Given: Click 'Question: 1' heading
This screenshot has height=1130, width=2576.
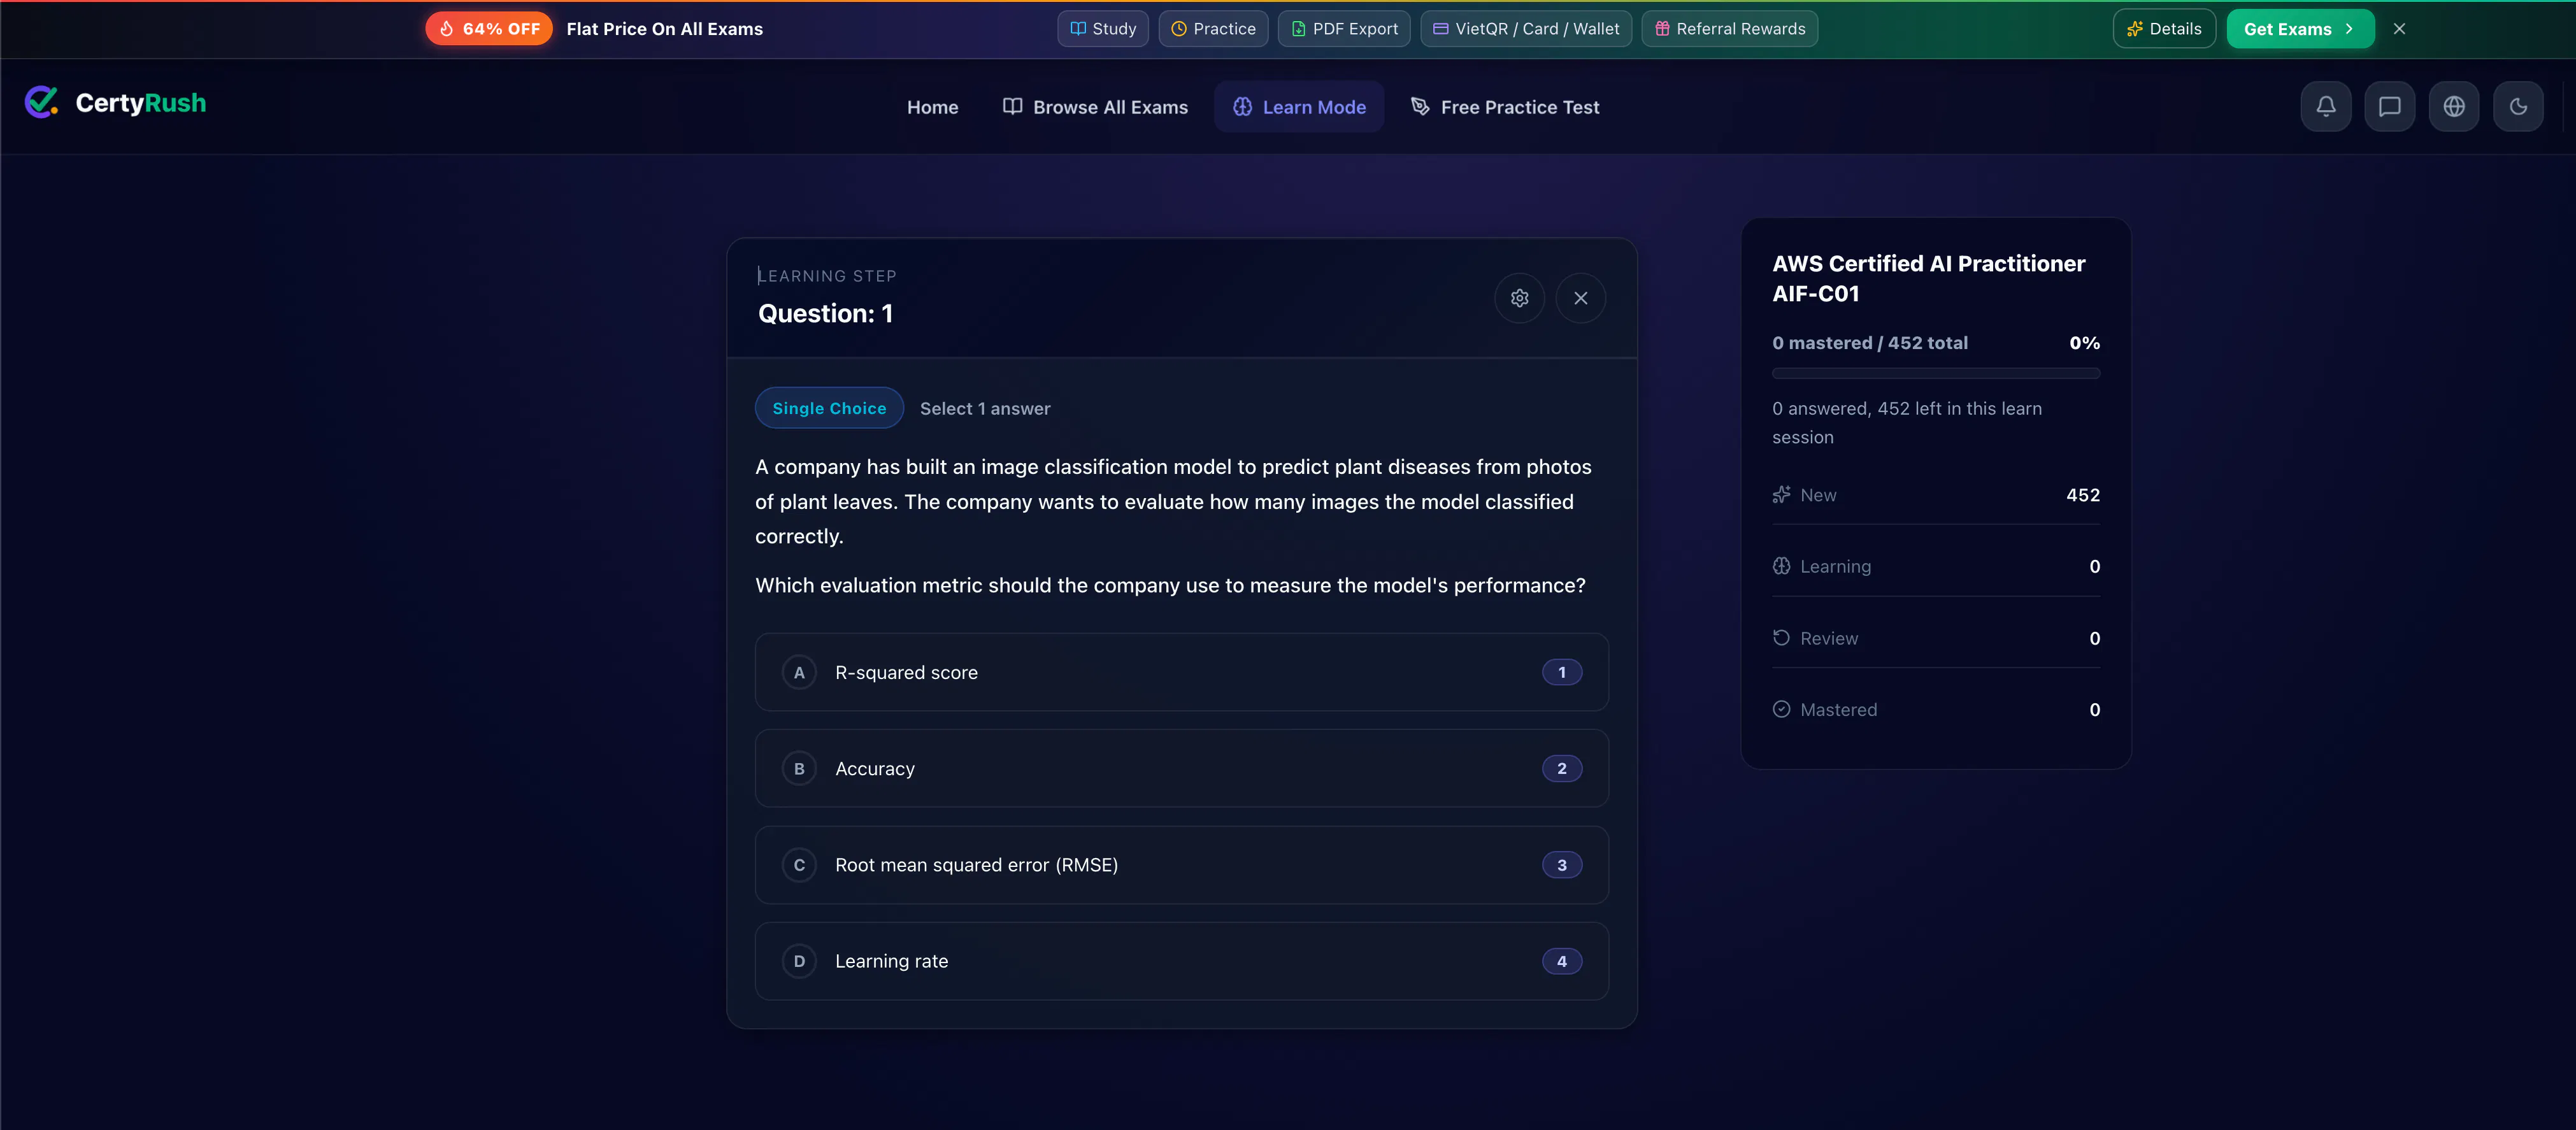Looking at the screenshot, I should [826, 314].
